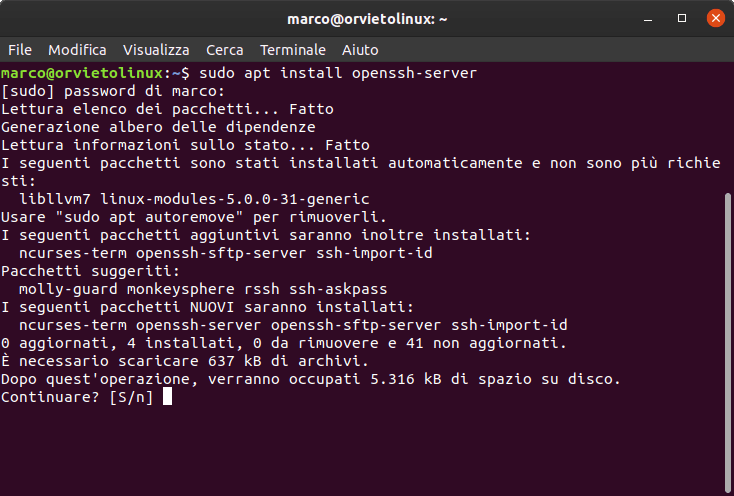Click the package name libllvm7

click(x=55, y=199)
